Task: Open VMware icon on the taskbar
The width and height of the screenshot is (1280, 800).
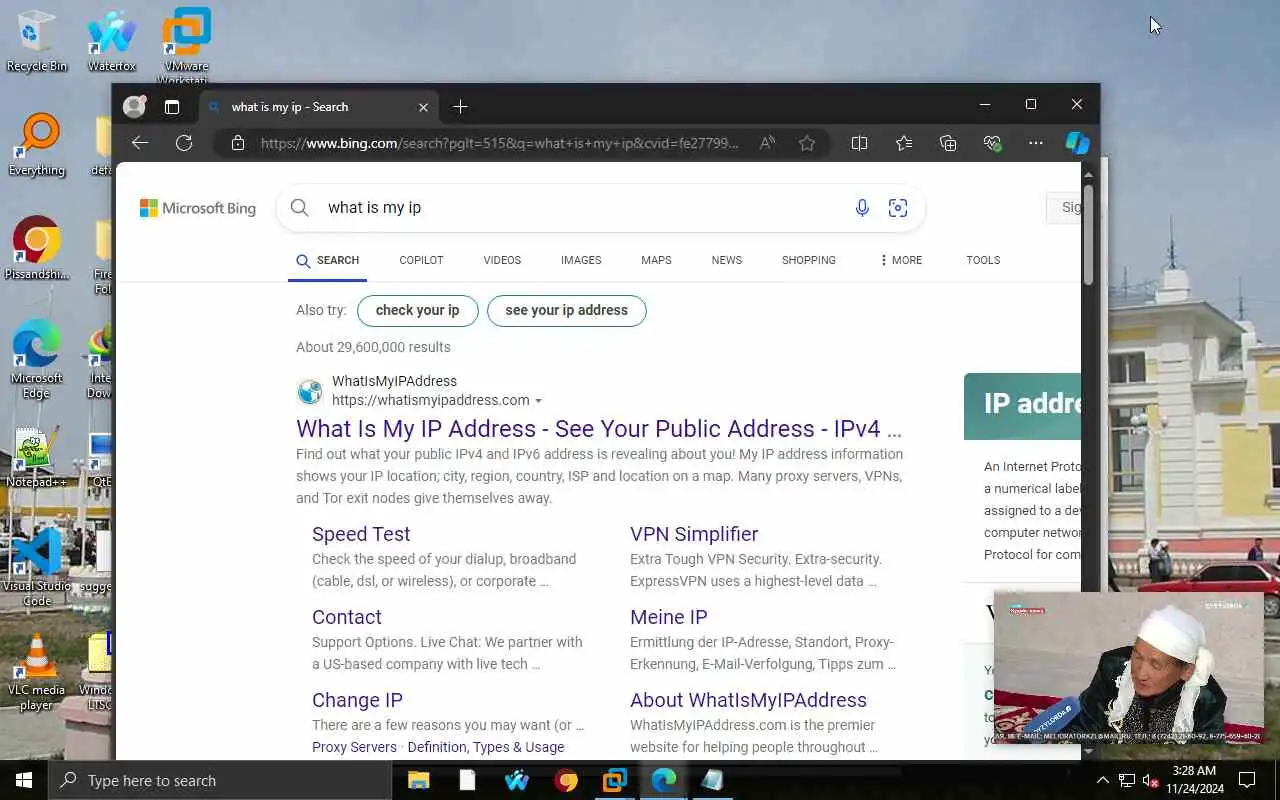Action: tap(615, 780)
